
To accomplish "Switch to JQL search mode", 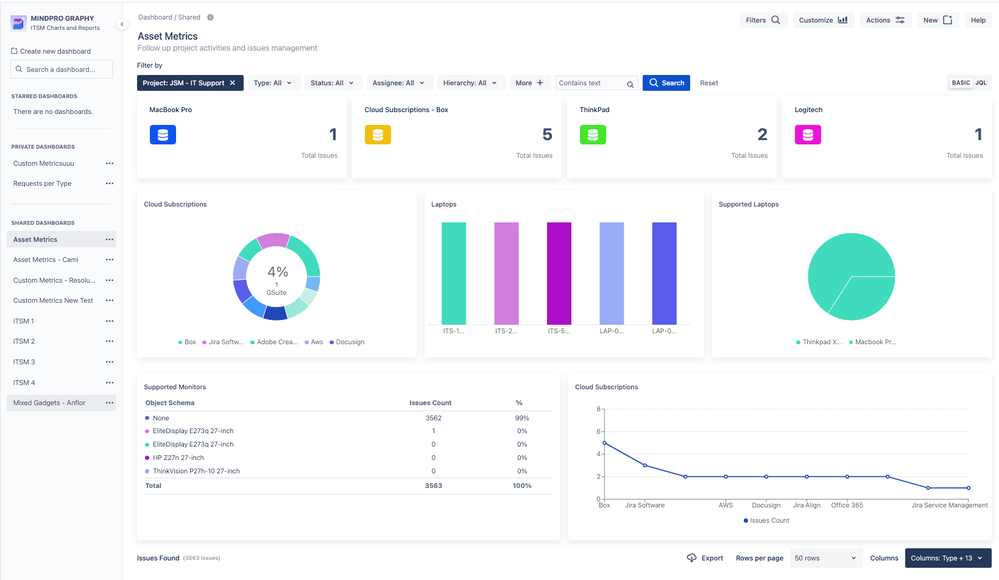I will point(981,83).
